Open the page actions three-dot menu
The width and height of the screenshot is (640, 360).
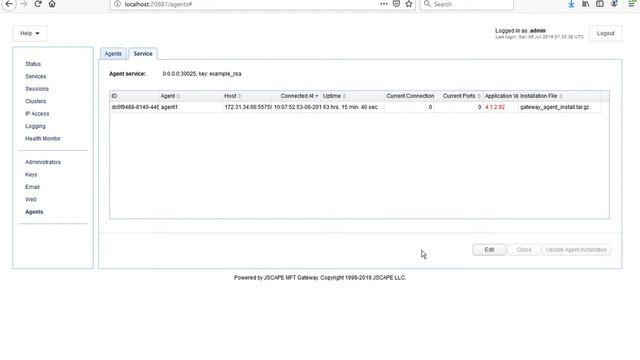point(384,4)
